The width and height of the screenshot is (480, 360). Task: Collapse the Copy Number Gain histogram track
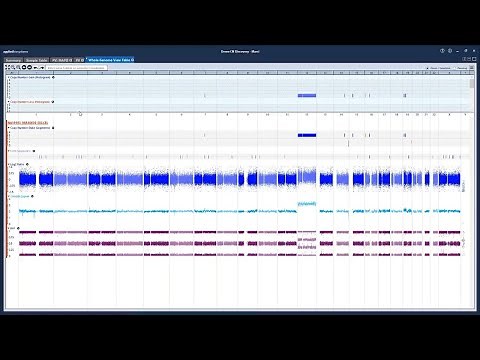click(9, 77)
